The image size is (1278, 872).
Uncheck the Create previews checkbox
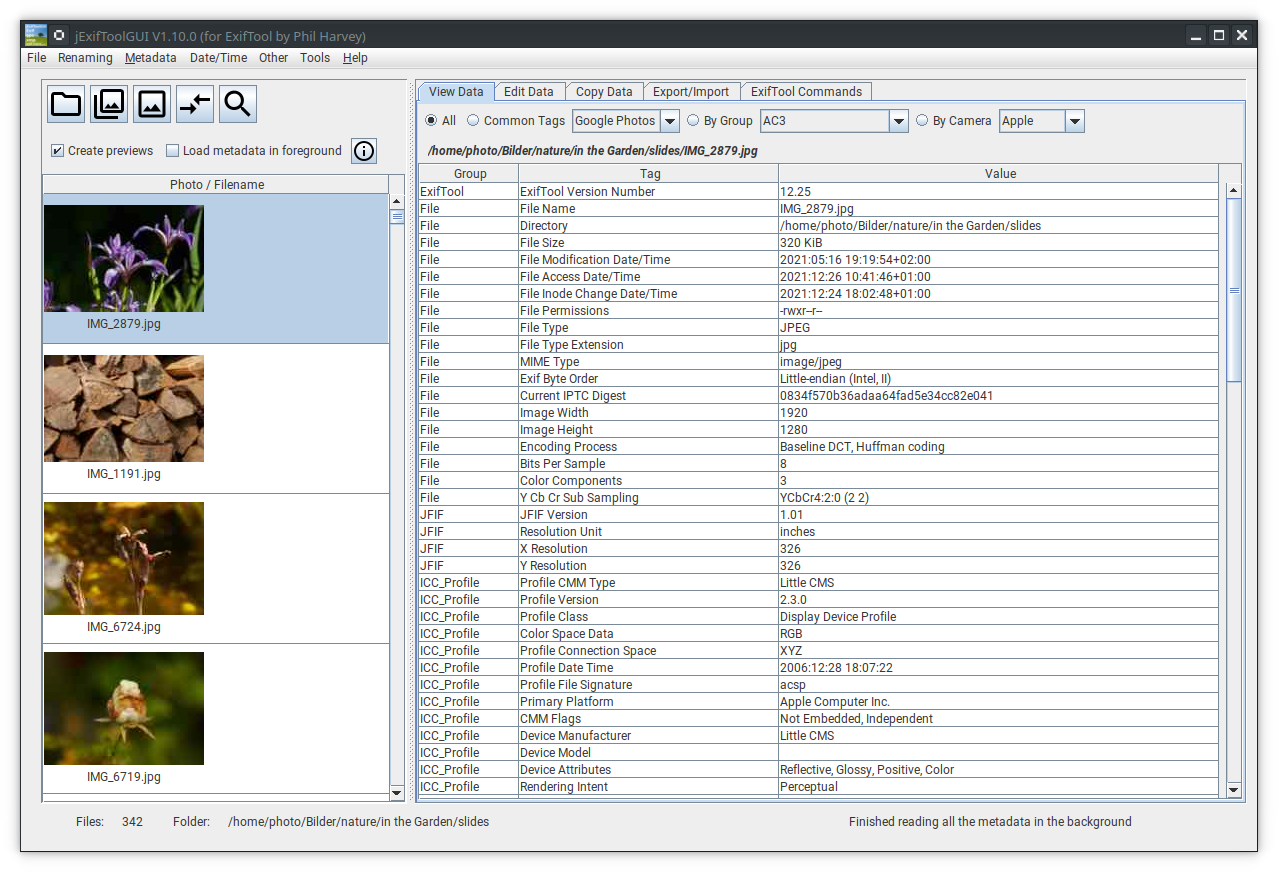(58, 151)
